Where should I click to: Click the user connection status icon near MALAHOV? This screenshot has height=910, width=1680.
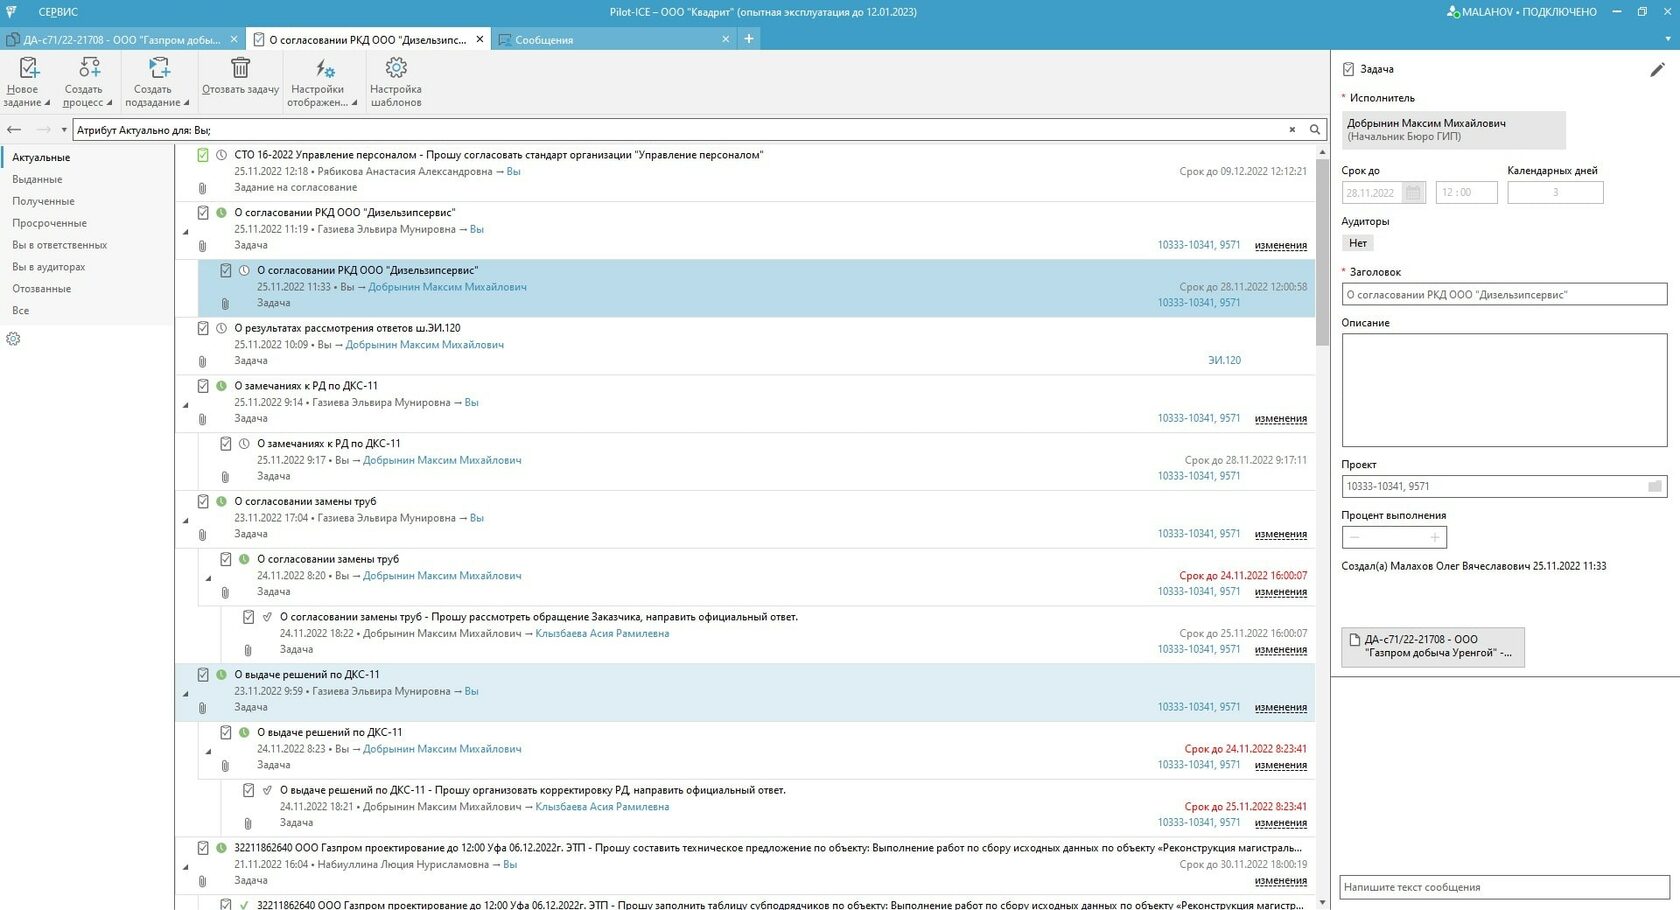[1453, 12]
